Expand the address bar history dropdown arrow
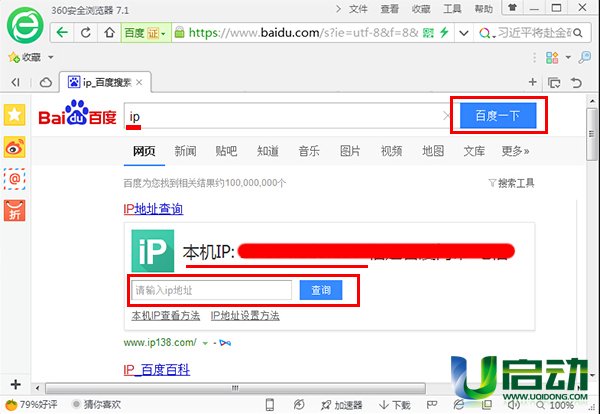This screenshot has width=600, height=414. click(464, 33)
